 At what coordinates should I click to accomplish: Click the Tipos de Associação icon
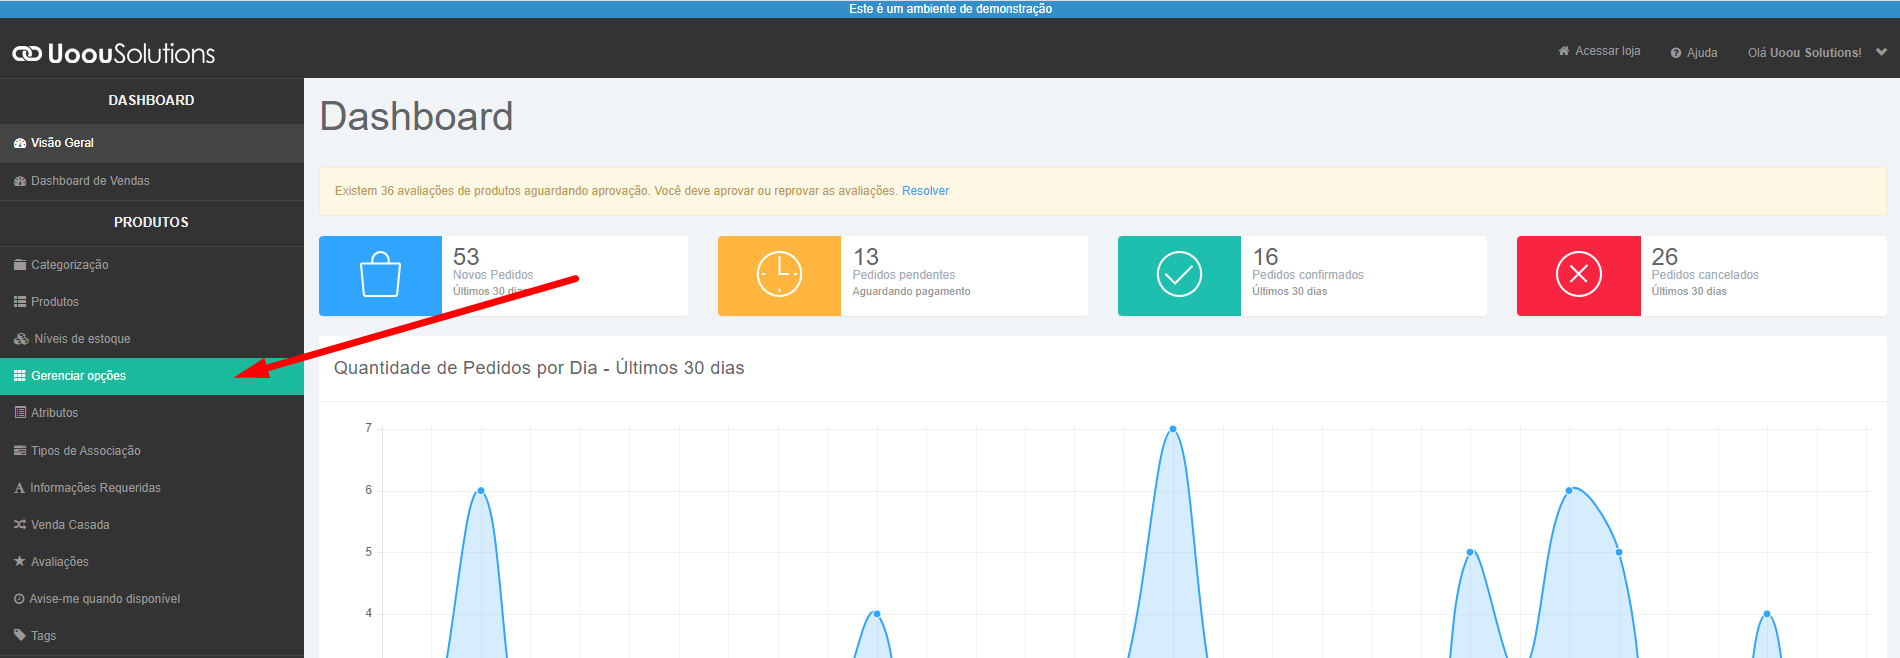coord(20,451)
